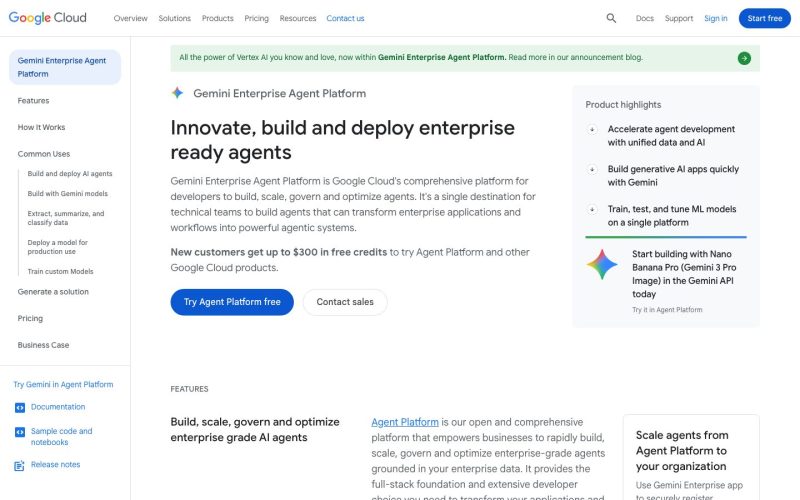Jump to How It Works section

[x=41, y=127]
